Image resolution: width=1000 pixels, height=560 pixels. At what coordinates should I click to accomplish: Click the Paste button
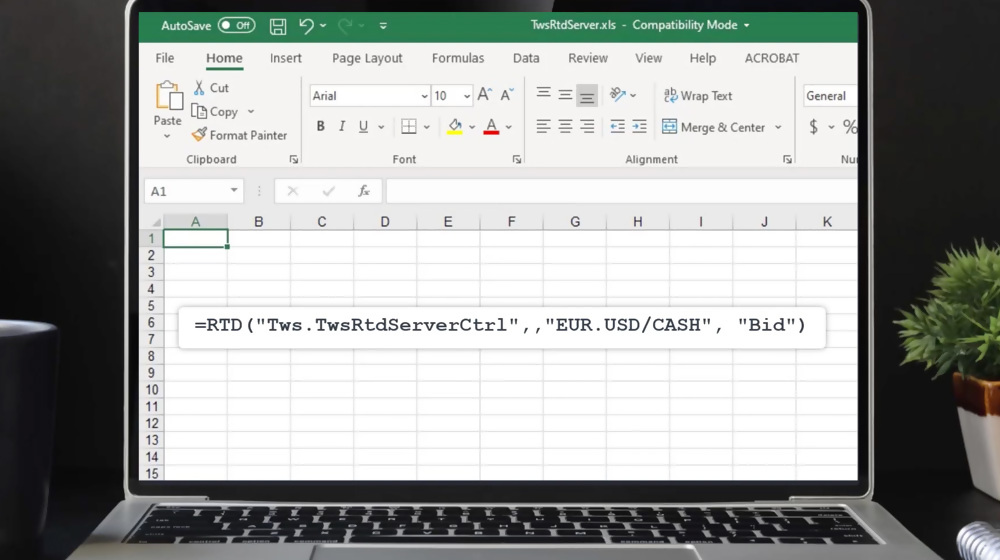click(x=168, y=105)
